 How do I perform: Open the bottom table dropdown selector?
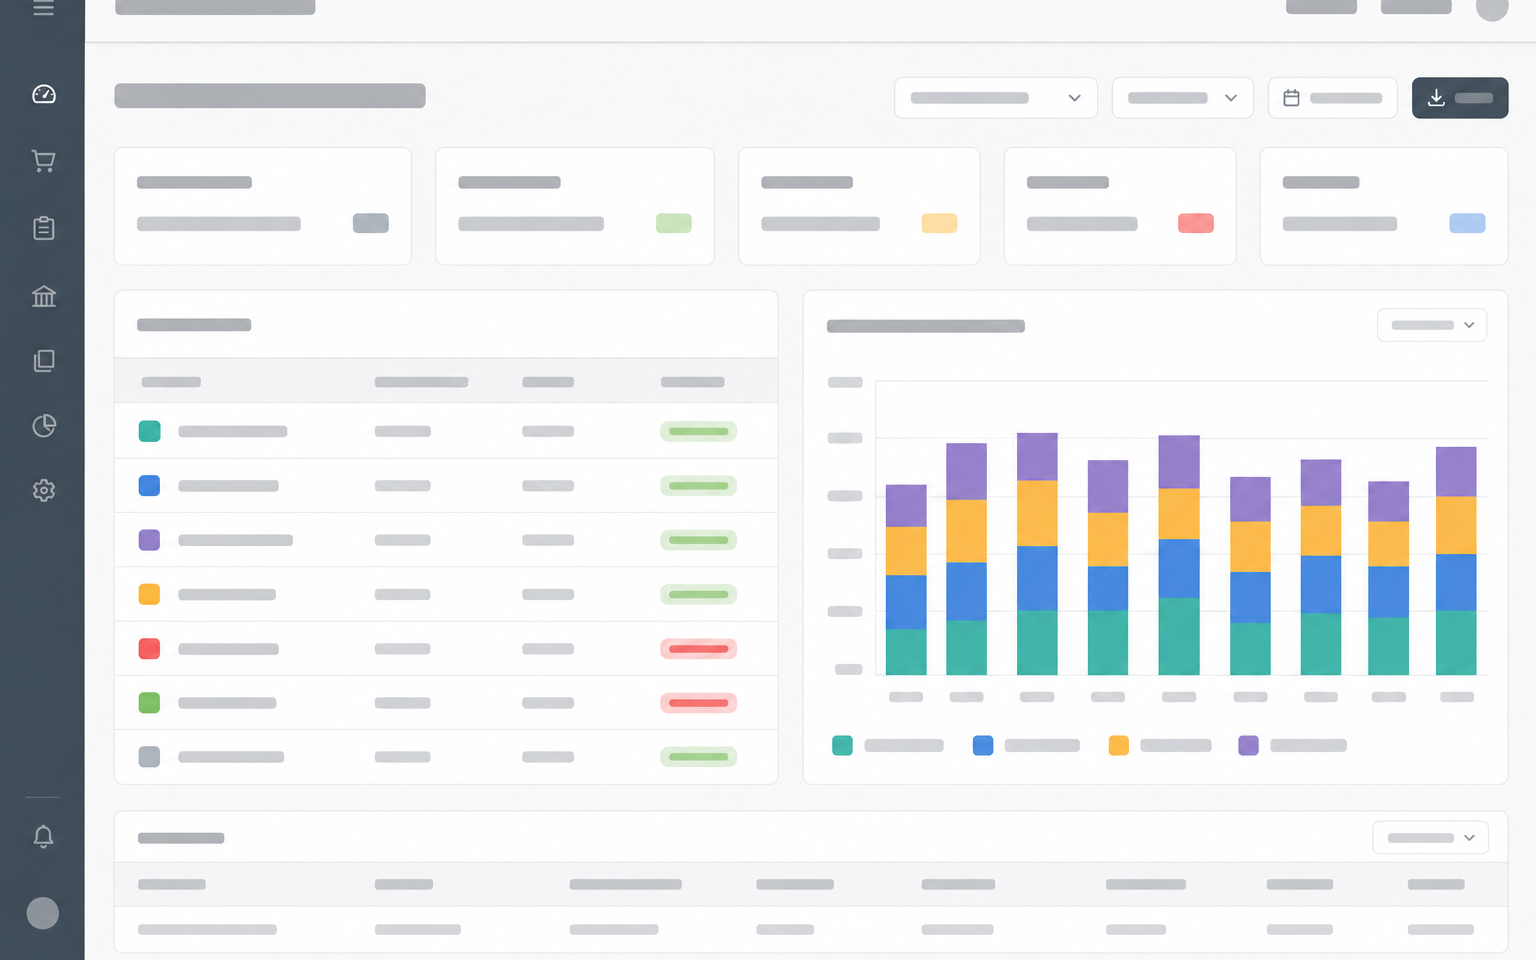click(x=1430, y=838)
